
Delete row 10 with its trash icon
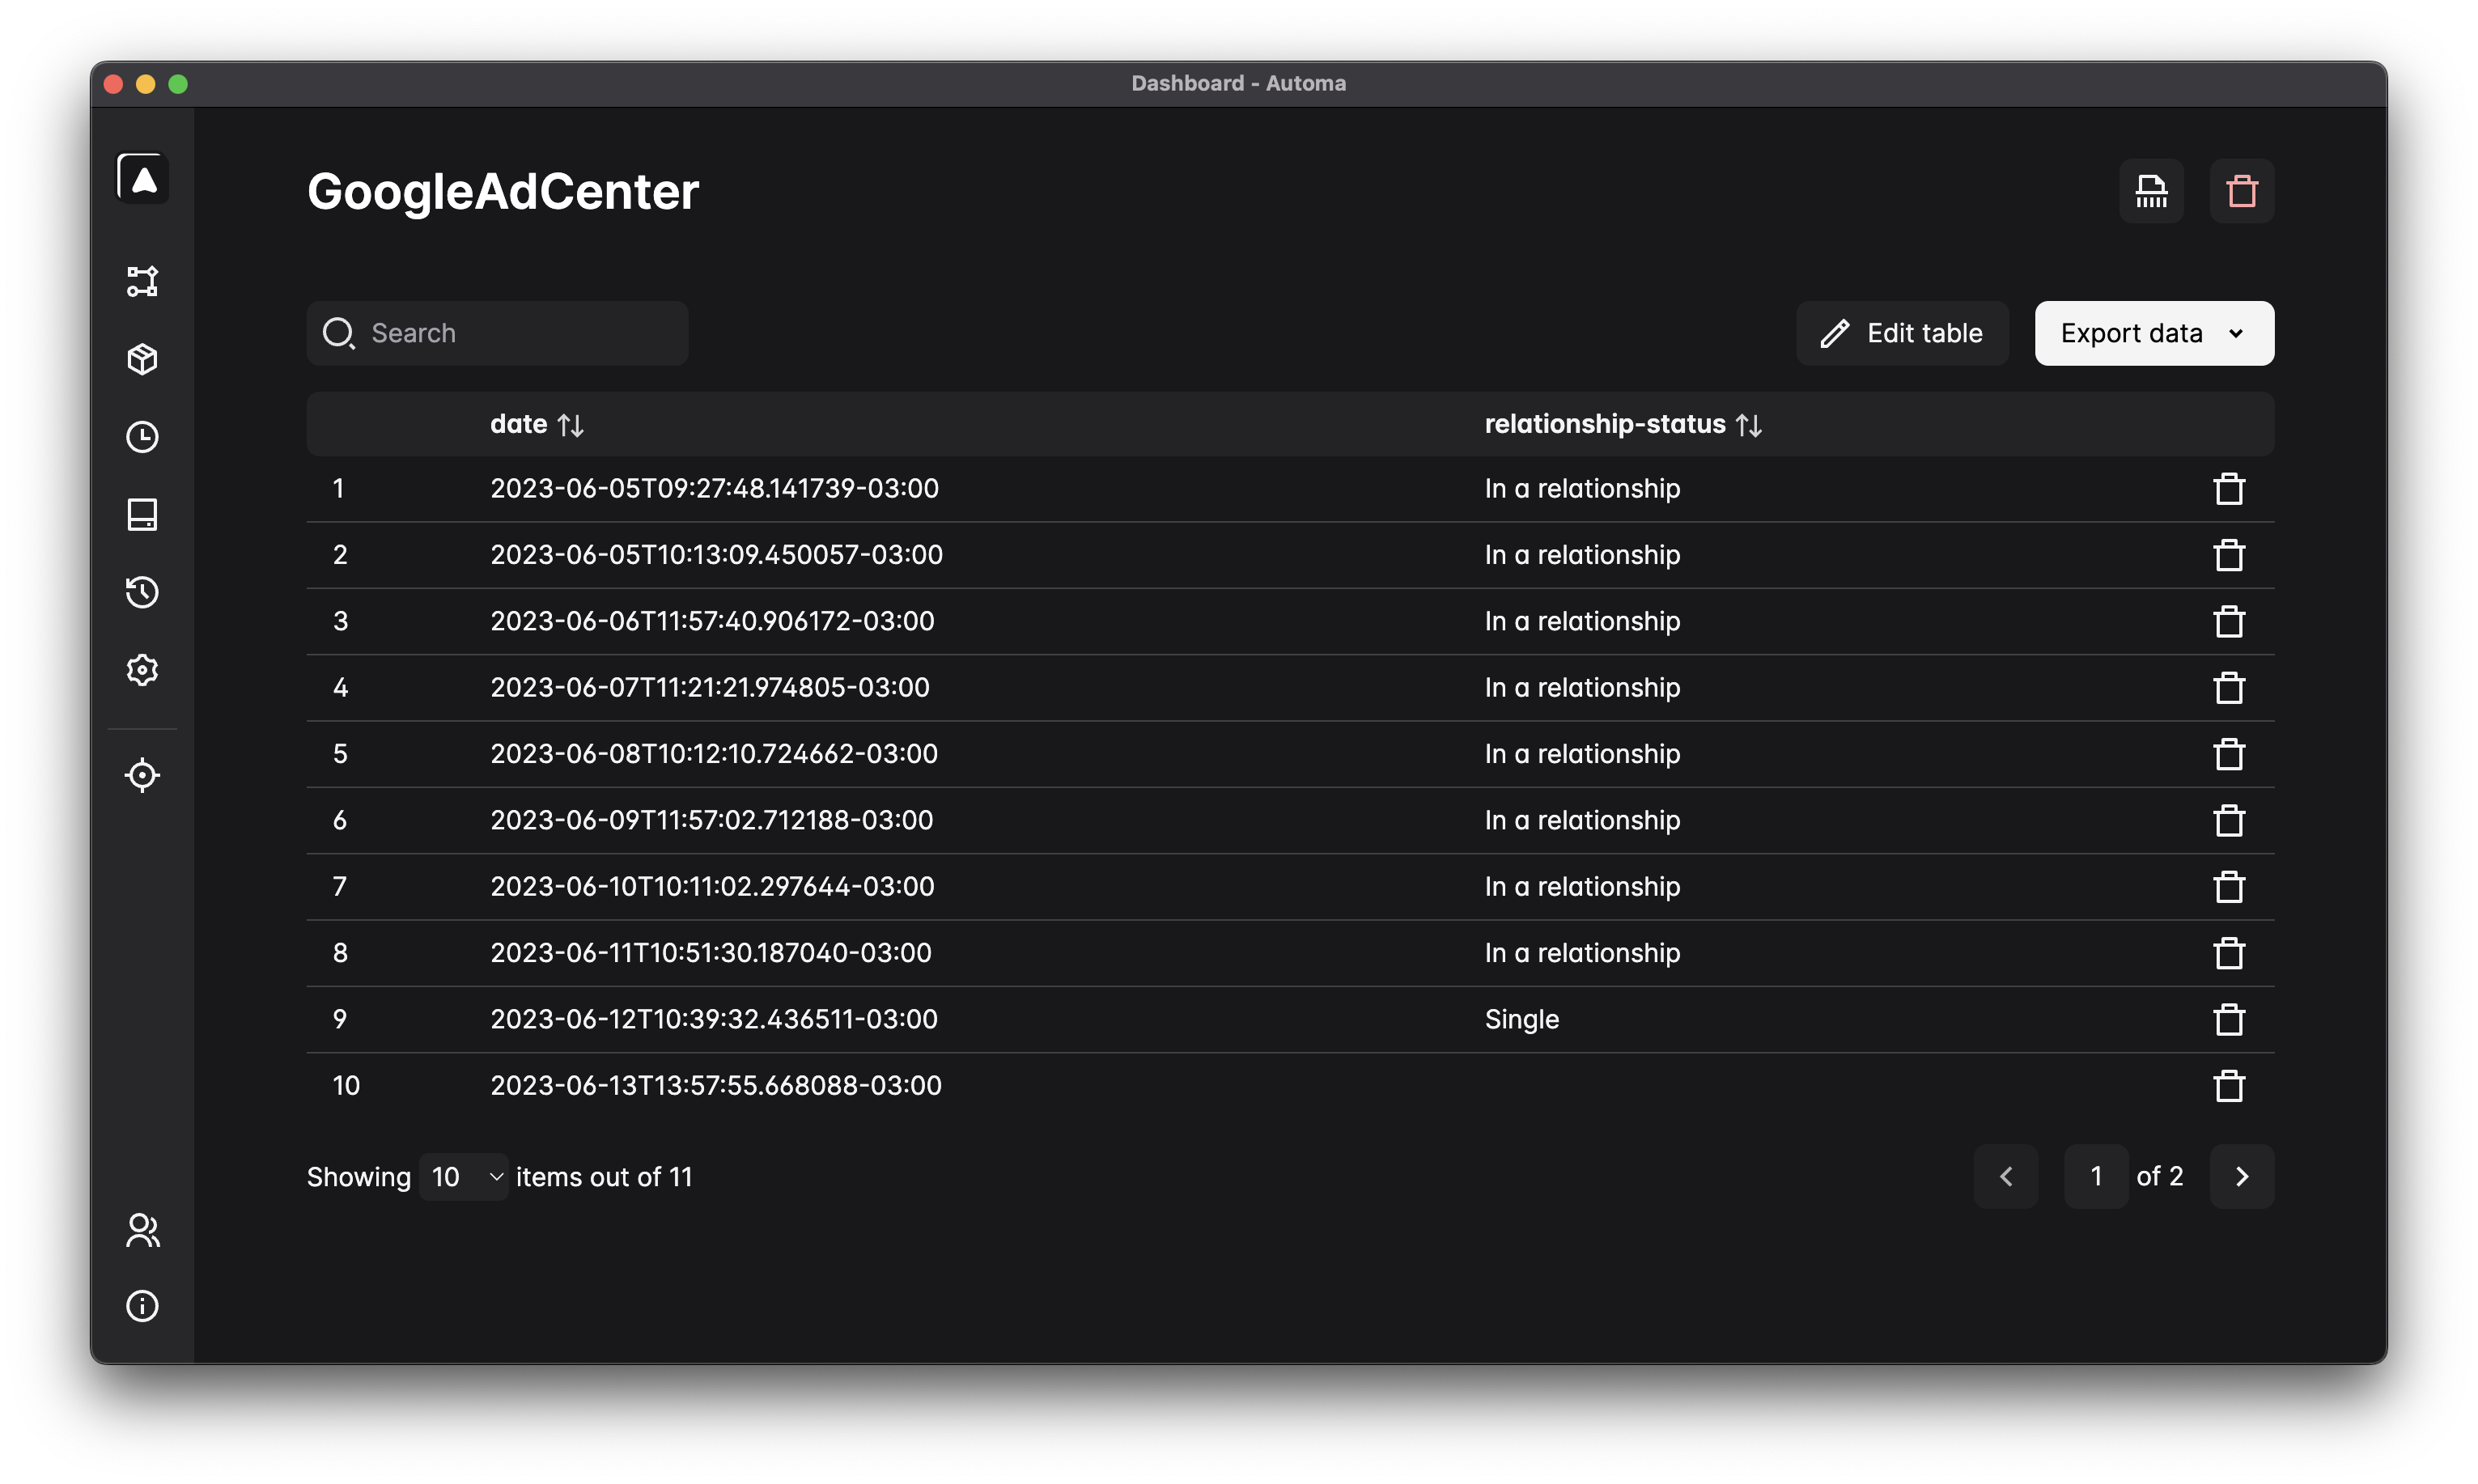point(2229,1086)
